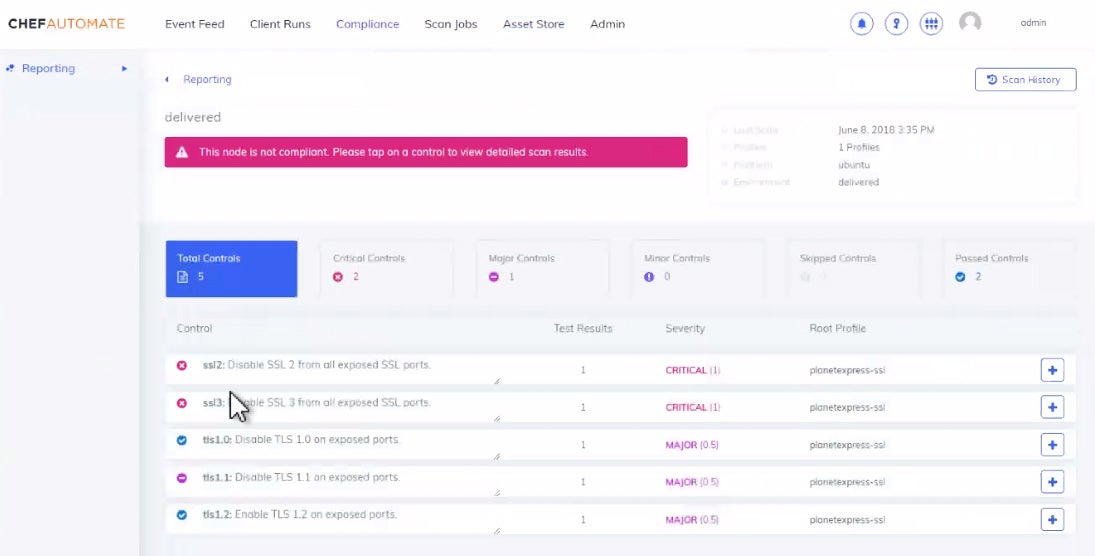The image size is (1095, 556).
Task: Open Reporting in the left sidebar
Action: point(48,68)
